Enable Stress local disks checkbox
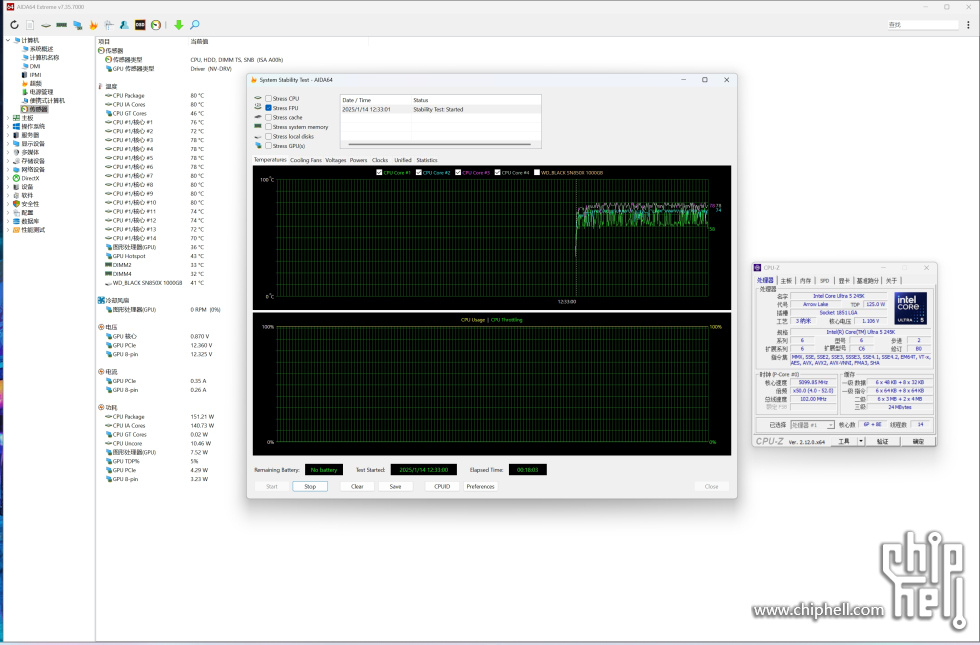The width and height of the screenshot is (980, 645). click(269, 136)
